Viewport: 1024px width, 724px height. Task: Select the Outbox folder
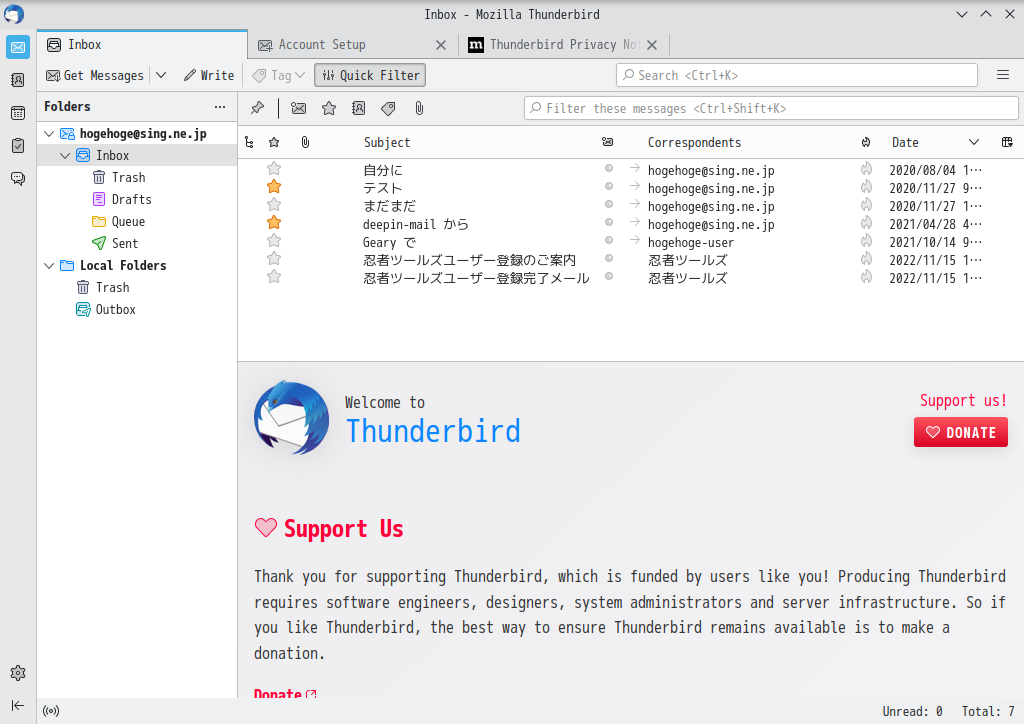point(136,309)
